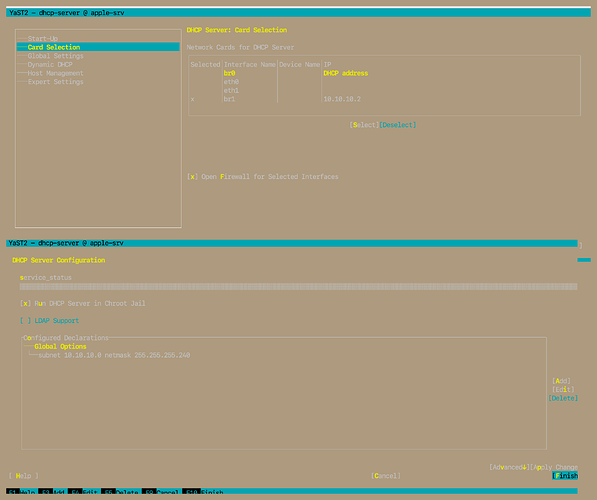
Task: Select Expert Settings in the tree
Action: pos(55,82)
